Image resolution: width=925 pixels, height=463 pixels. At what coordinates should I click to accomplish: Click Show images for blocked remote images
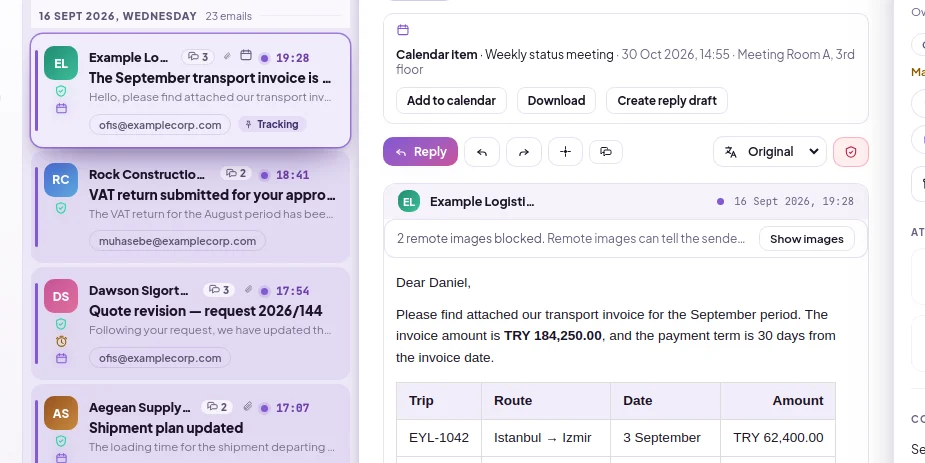pos(806,239)
